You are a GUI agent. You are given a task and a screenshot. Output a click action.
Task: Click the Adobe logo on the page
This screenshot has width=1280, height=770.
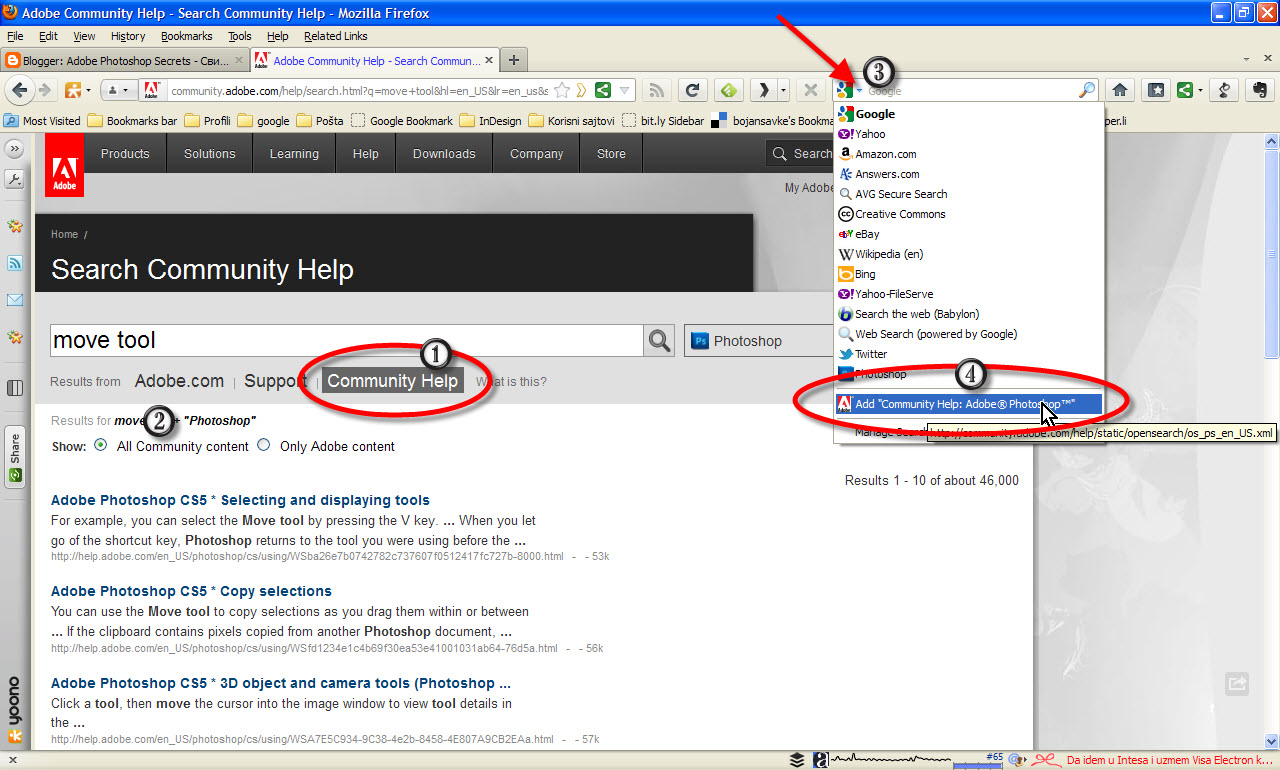tap(63, 164)
